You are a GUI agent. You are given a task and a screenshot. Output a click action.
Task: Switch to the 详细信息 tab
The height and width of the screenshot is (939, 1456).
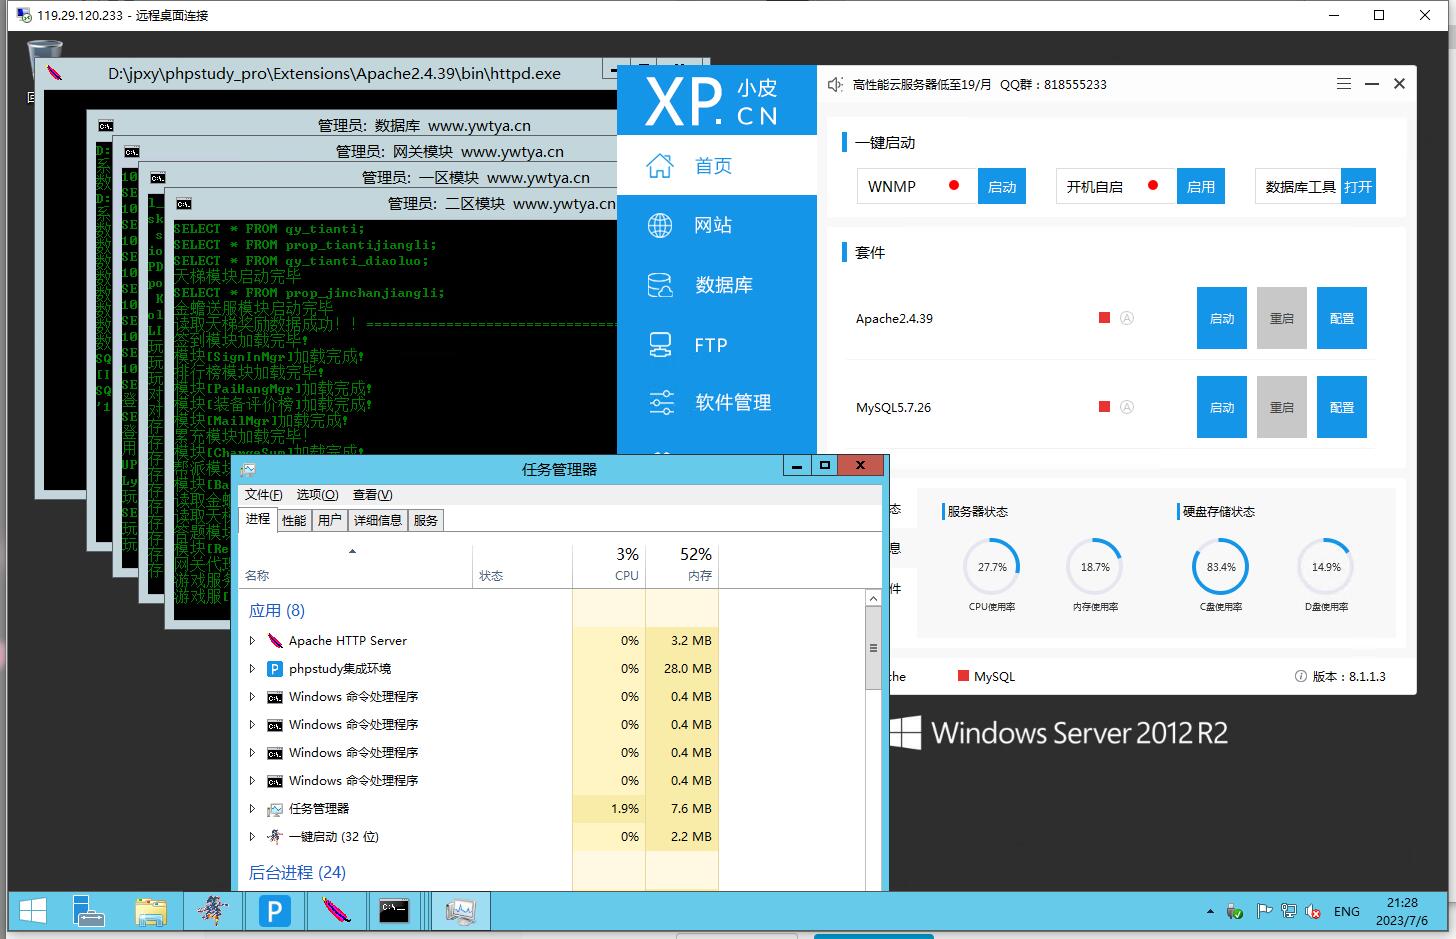click(x=378, y=520)
